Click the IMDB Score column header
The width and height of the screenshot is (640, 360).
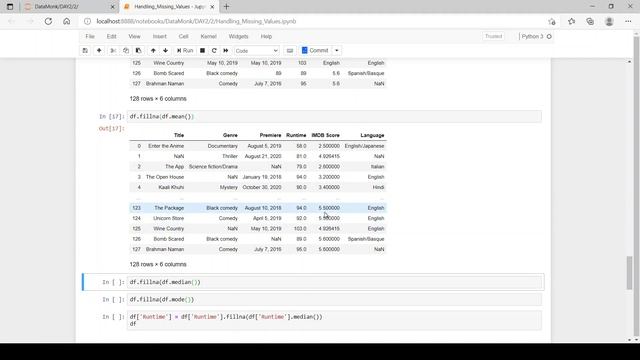325,135
